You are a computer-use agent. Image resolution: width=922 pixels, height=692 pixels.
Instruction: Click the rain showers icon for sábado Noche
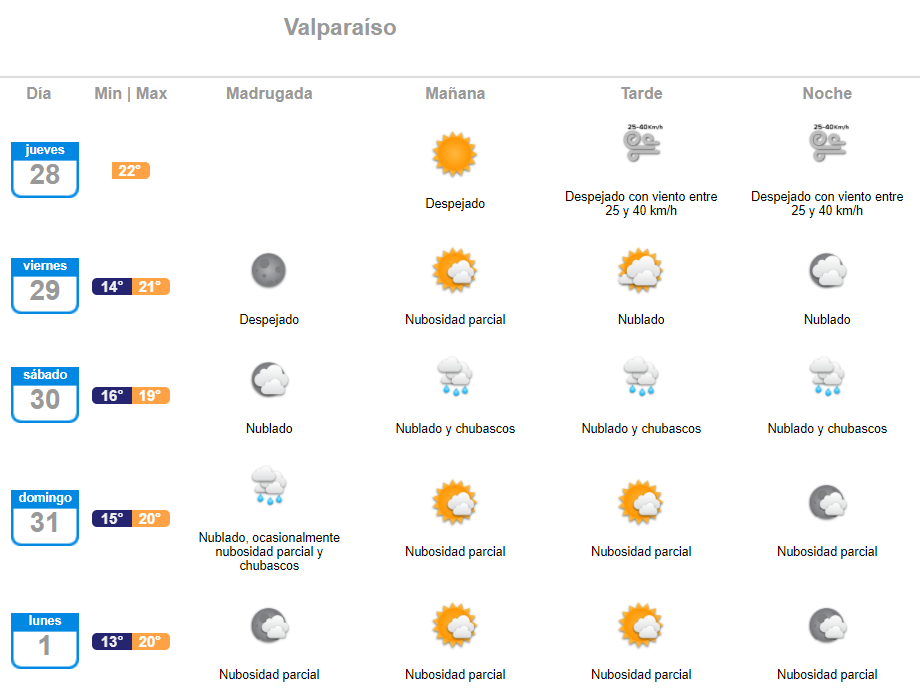pyautogui.click(x=827, y=376)
